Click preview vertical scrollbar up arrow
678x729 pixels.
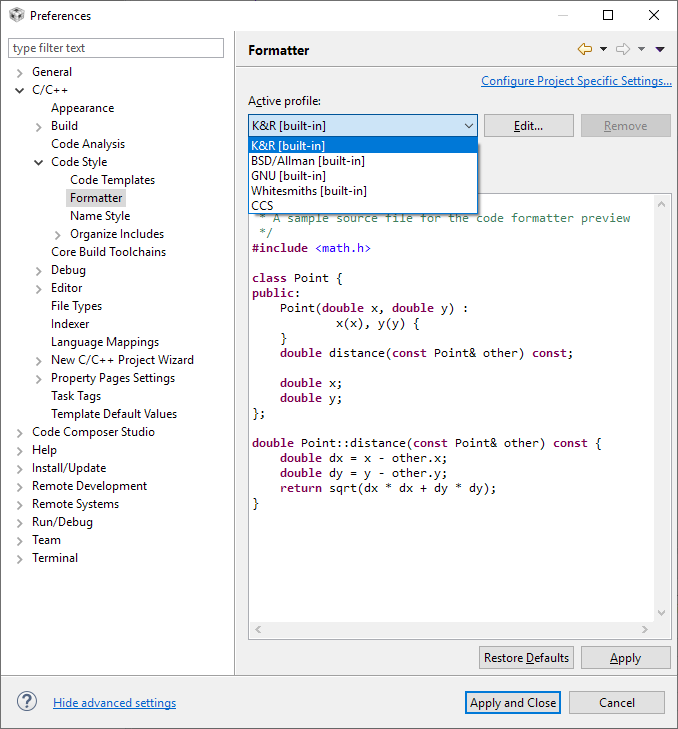pos(661,204)
